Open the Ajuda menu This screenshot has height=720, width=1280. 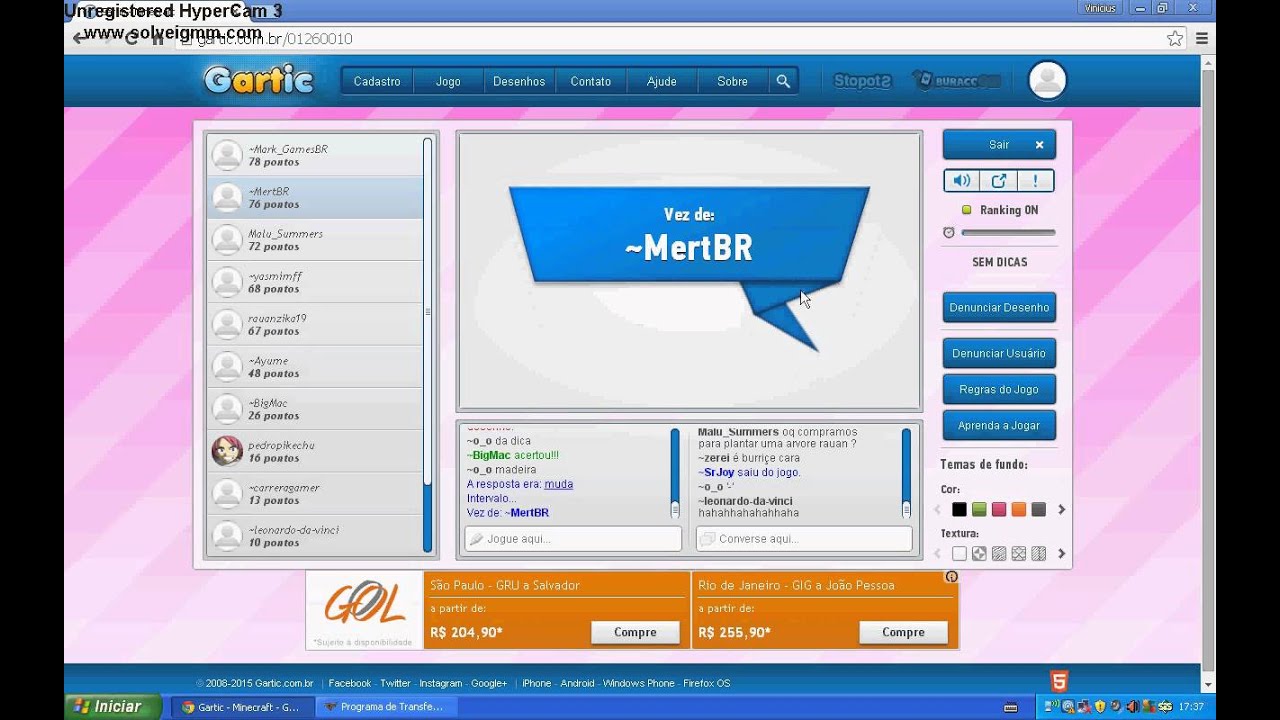661,82
